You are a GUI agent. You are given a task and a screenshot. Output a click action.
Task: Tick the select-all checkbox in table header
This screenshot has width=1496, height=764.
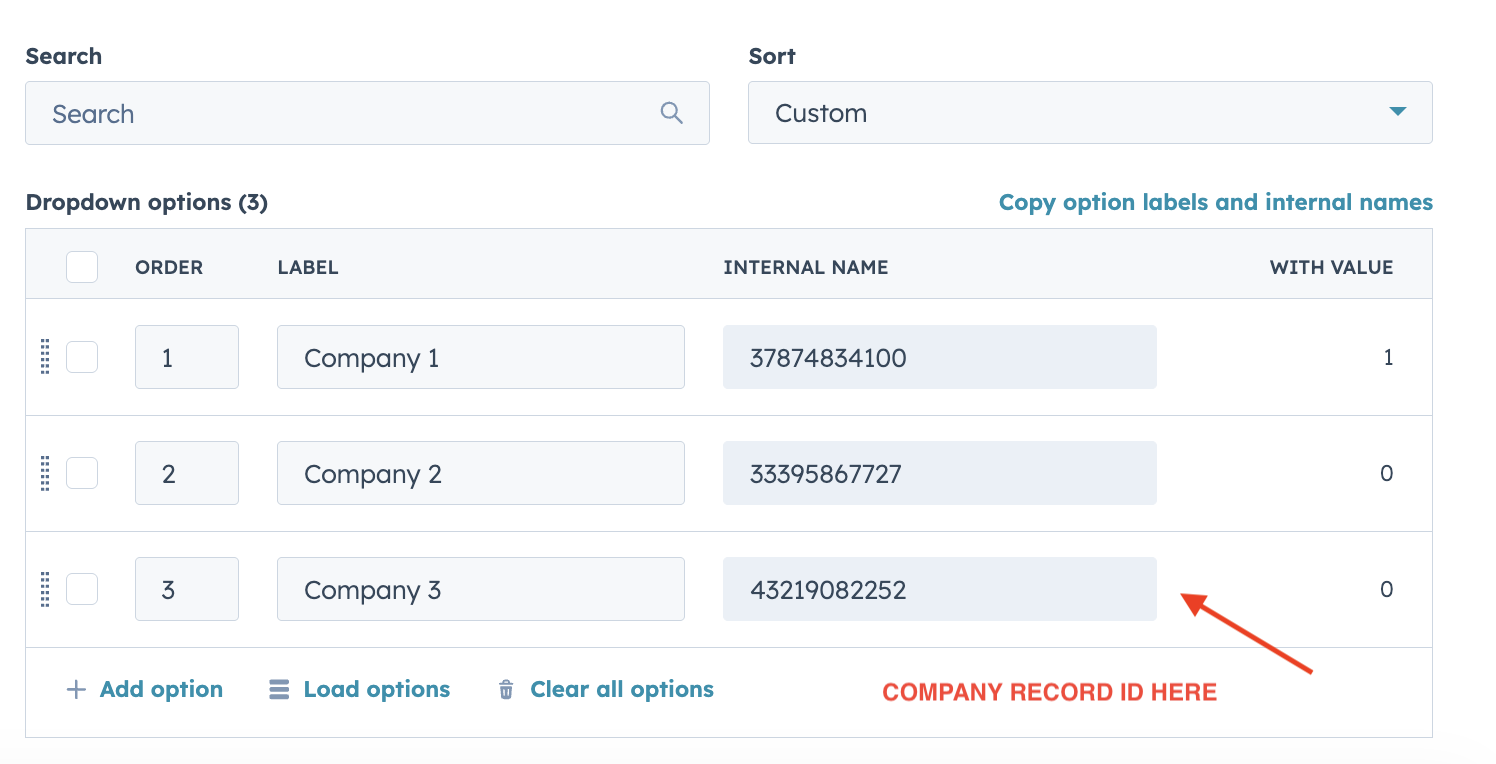pyautogui.click(x=82, y=267)
